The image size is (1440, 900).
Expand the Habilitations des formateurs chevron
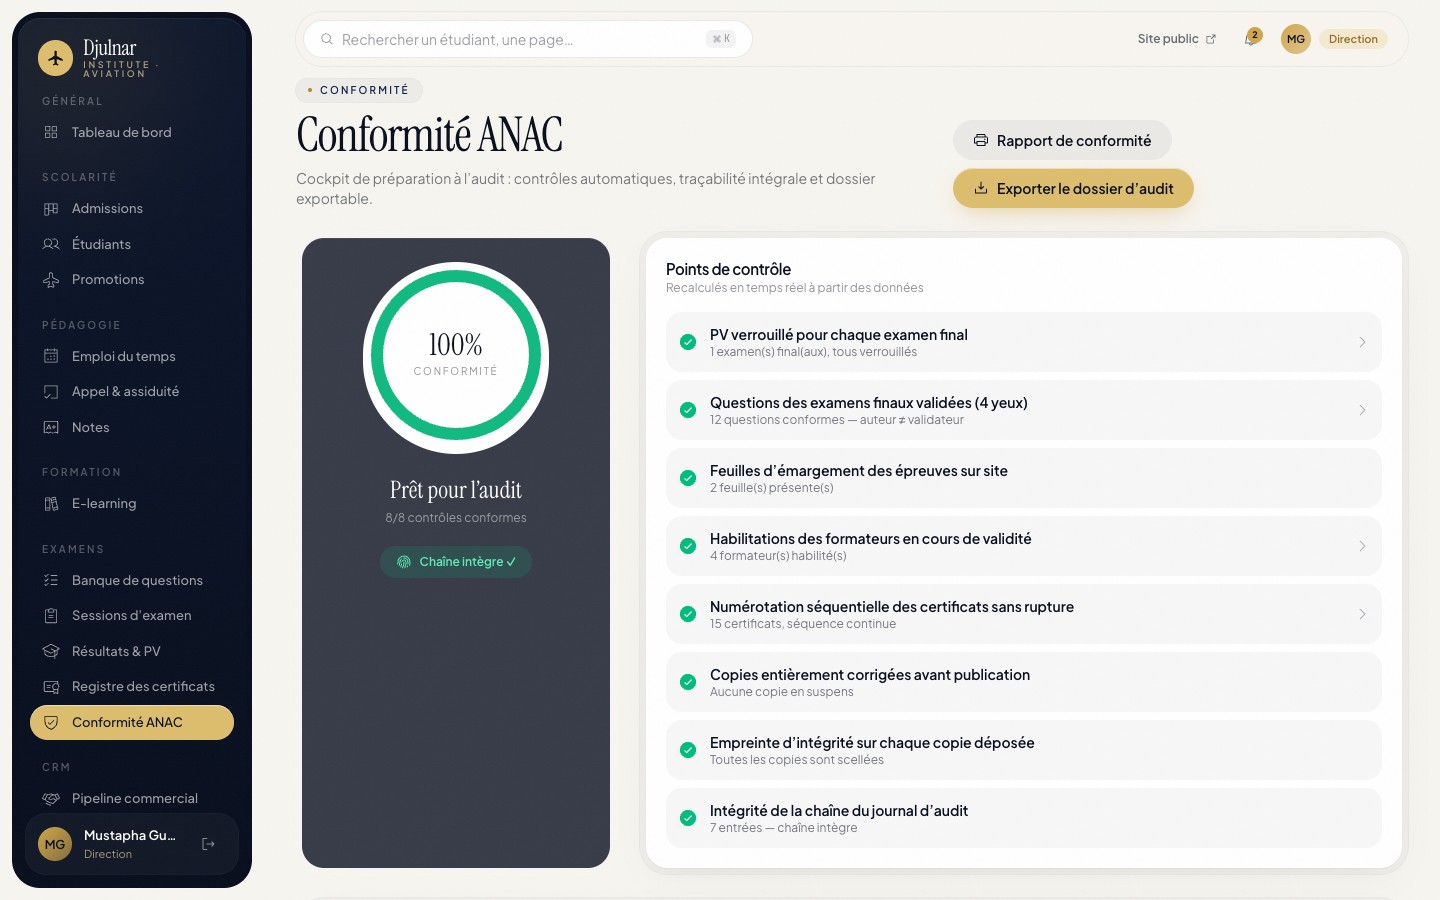pos(1362,546)
